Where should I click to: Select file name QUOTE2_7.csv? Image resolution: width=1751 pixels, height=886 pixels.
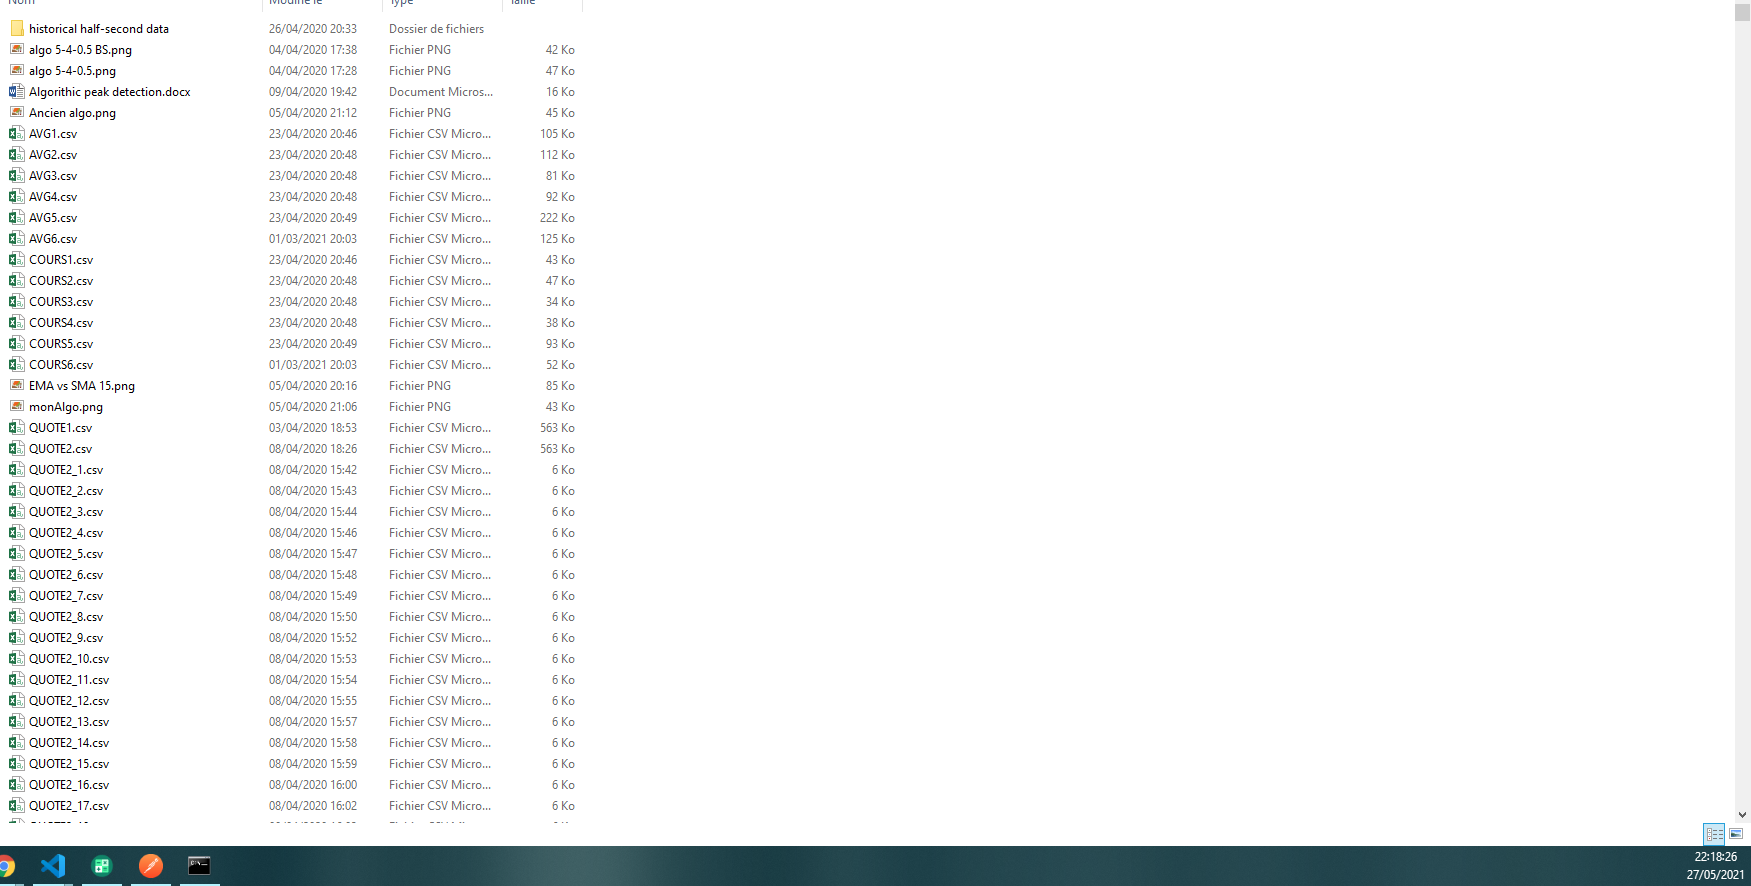tap(66, 596)
